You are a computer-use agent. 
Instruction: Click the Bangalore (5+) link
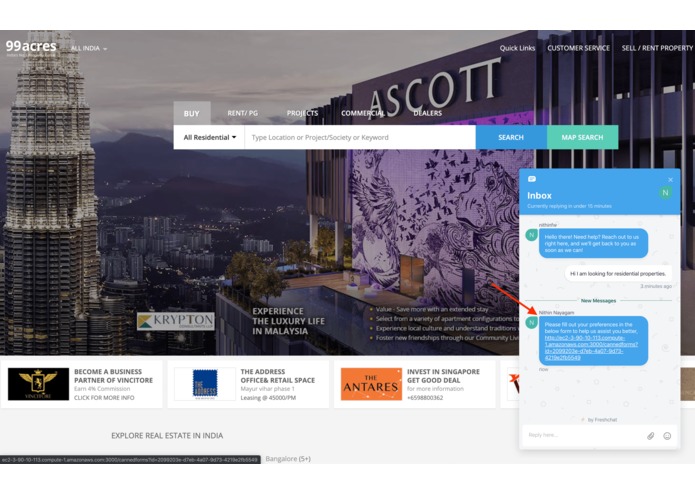click(x=288, y=459)
